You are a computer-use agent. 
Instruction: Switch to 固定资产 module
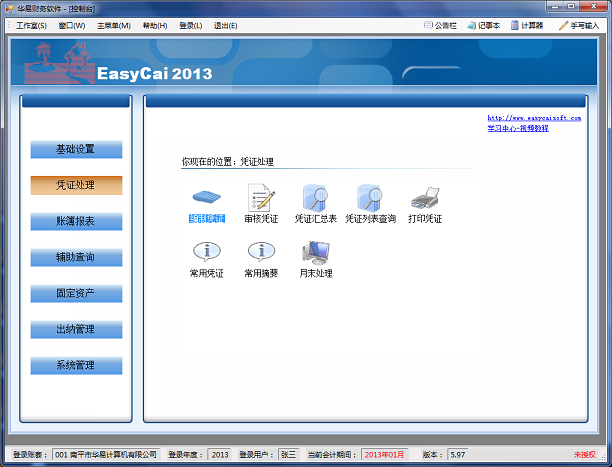pyautogui.click(x=76, y=293)
